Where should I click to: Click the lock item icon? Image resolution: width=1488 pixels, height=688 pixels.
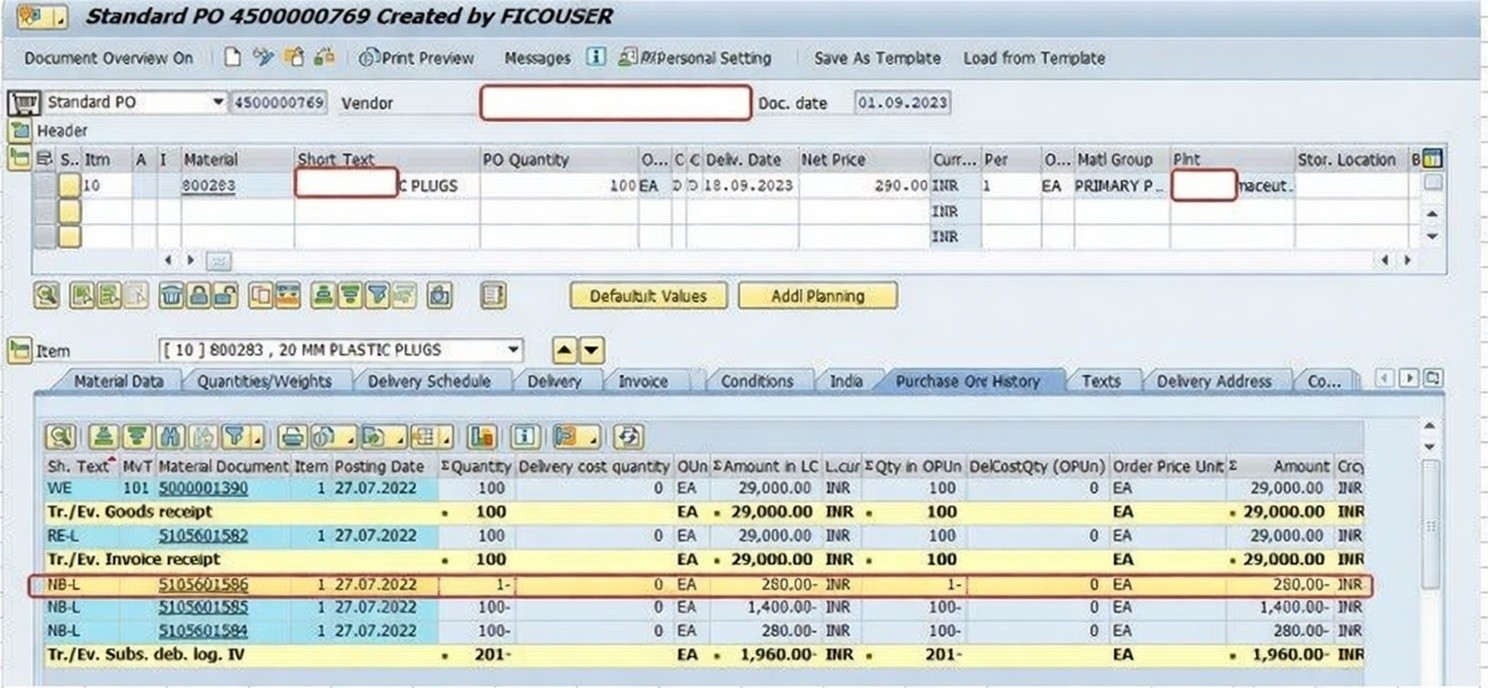click(199, 295)
